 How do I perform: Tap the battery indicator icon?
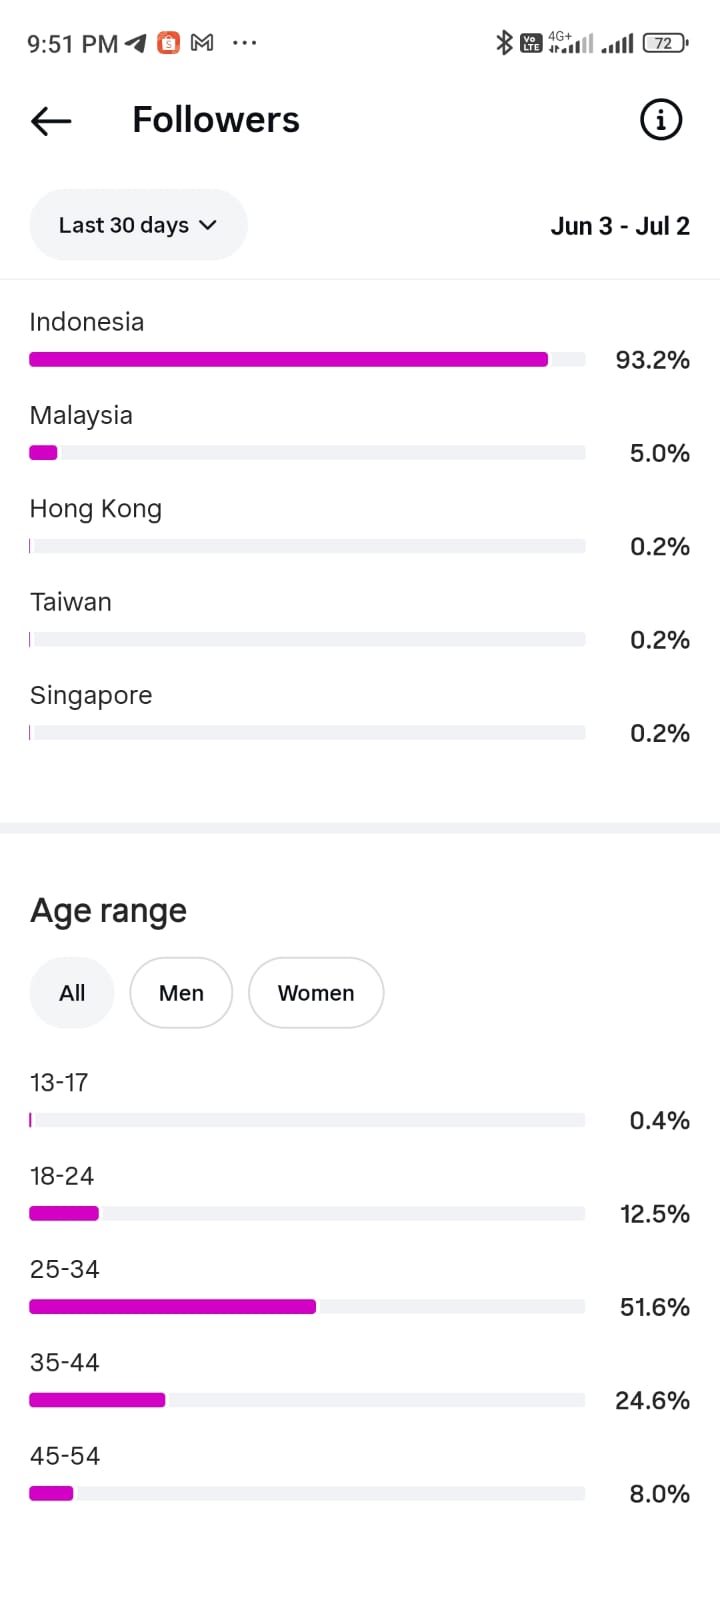tap(665, 43)
